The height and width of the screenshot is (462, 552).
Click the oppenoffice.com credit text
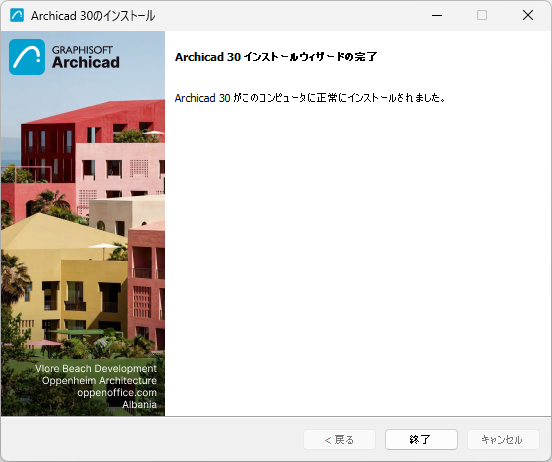pyautogui.click(x=117, y=392)
